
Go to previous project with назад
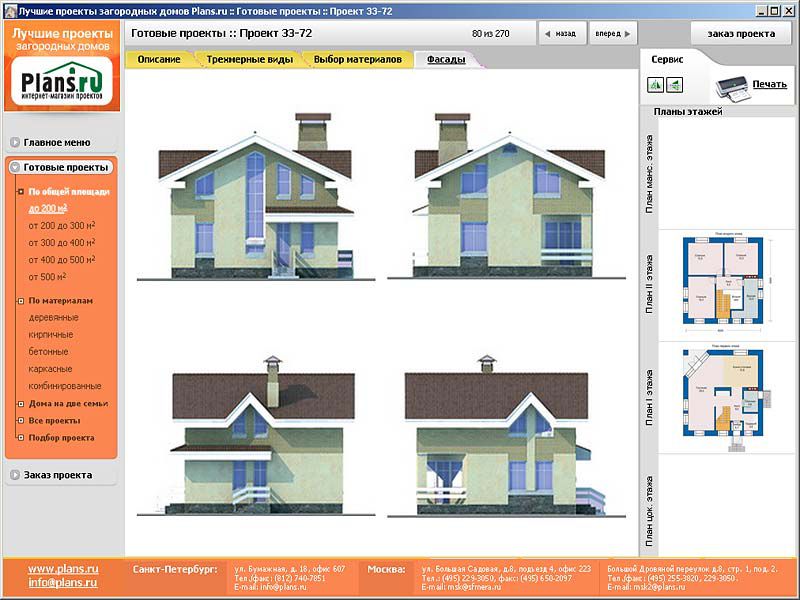pos(560,33)
